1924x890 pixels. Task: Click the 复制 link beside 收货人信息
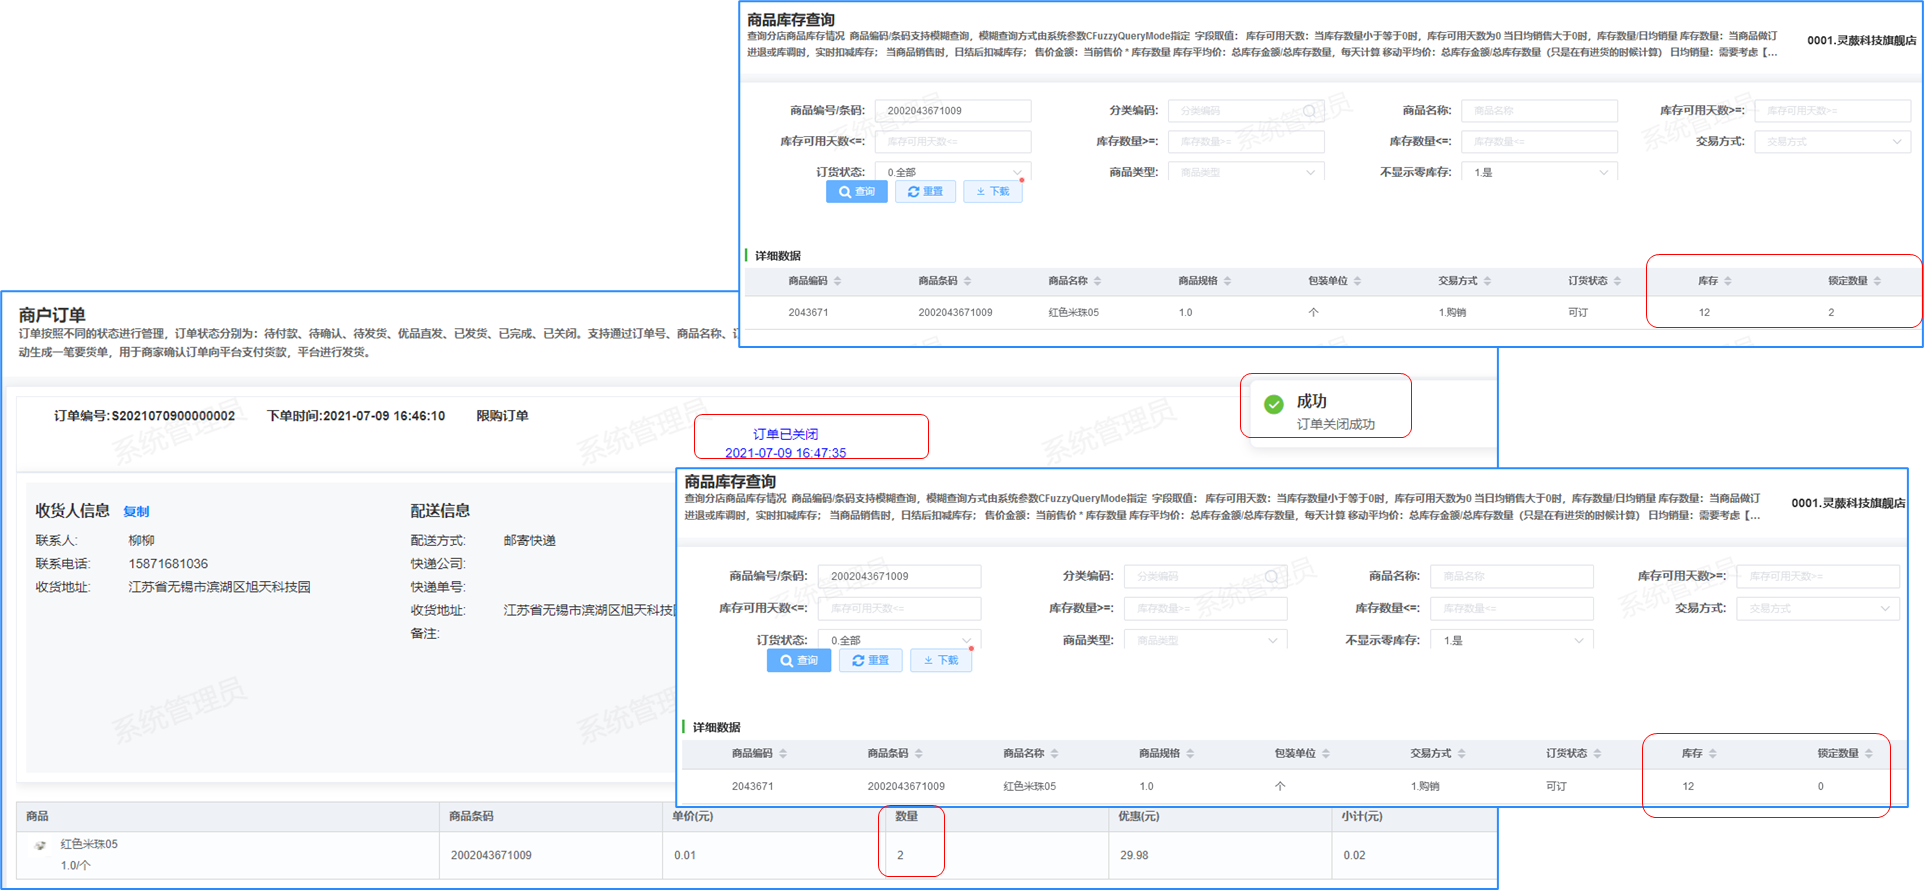tap(136, 512)
